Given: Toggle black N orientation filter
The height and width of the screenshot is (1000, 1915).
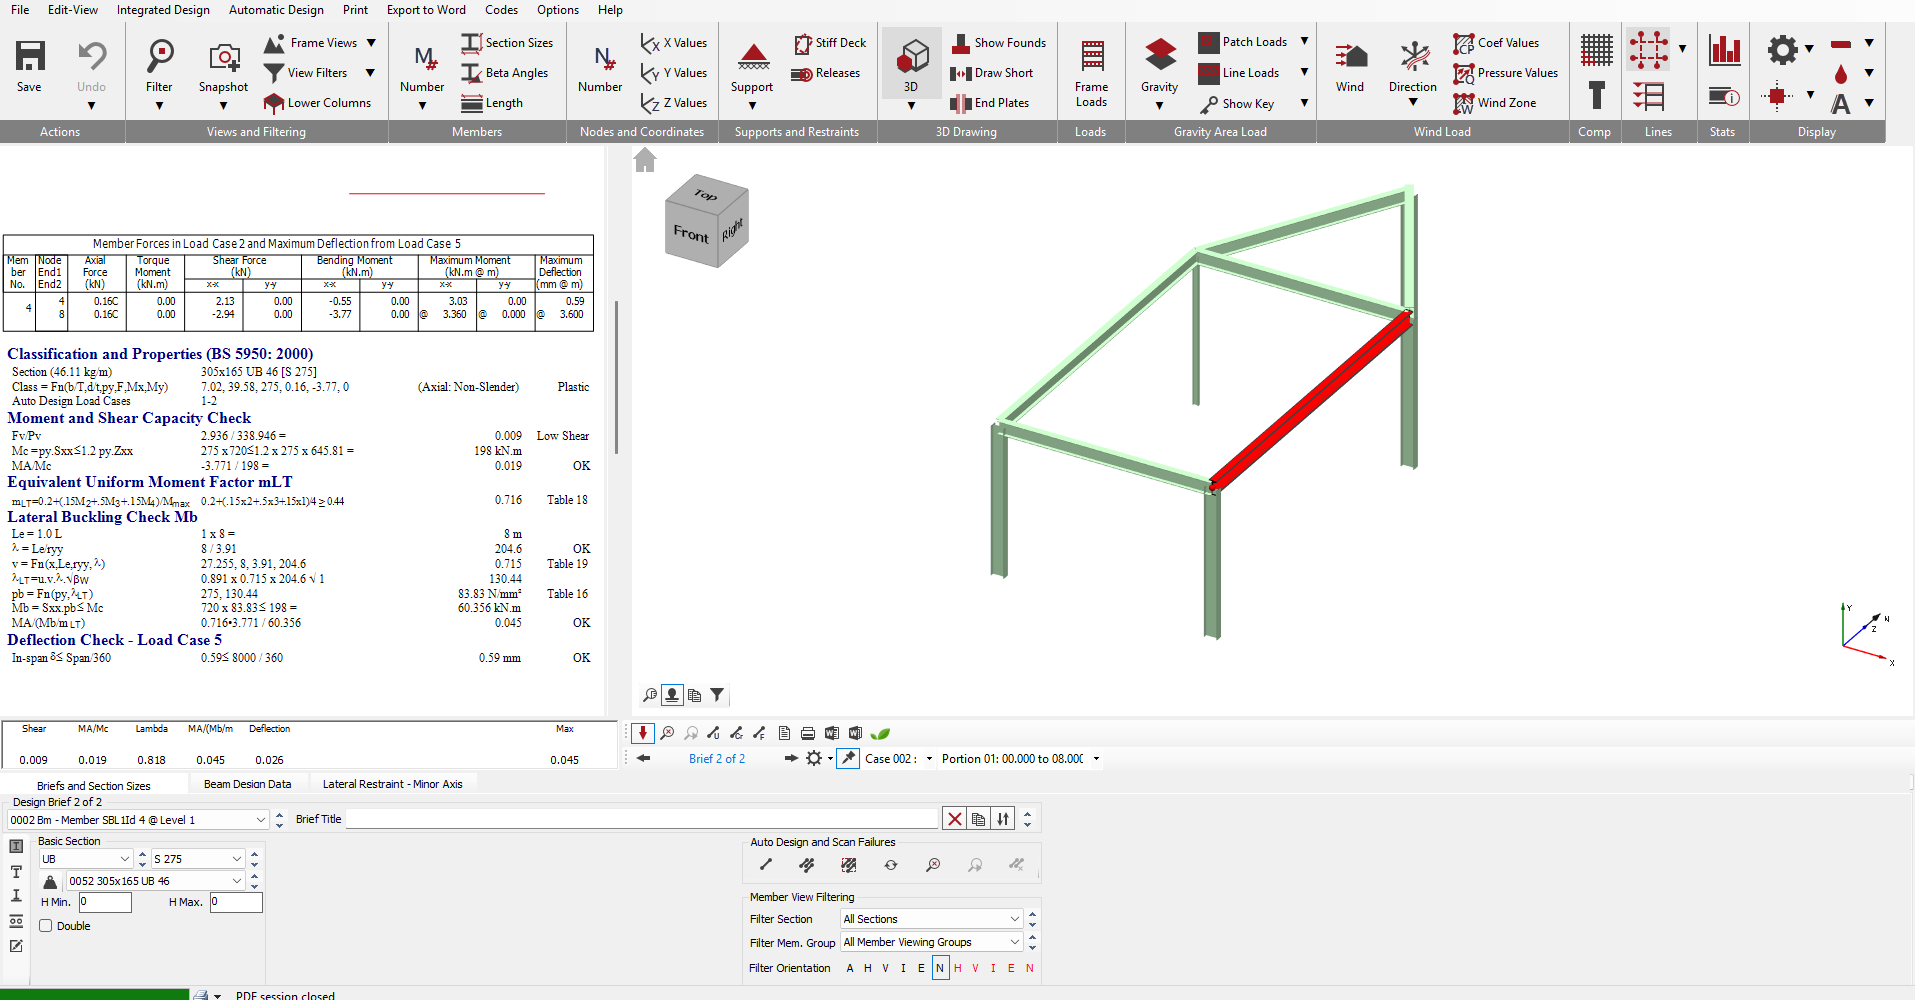Looking at the screenshot, I should [940, 968].
